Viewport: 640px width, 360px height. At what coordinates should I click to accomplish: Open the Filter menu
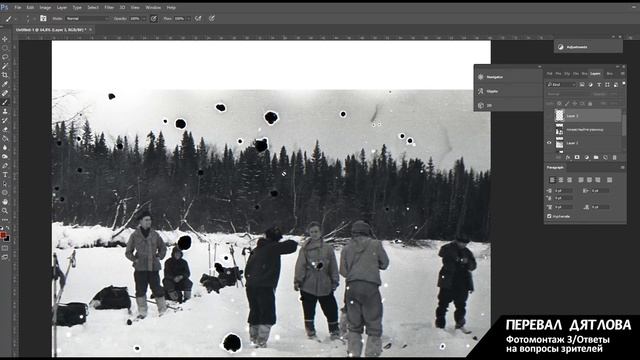109,7
